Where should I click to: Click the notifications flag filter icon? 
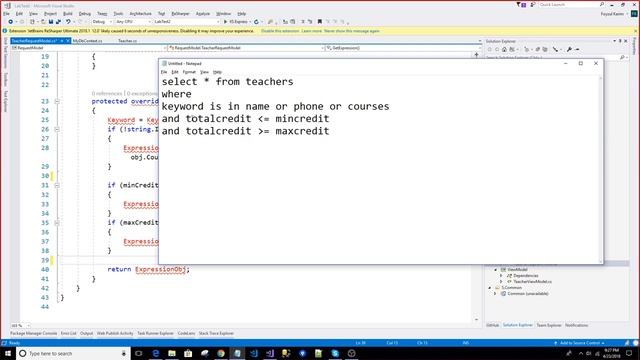coord(521,4)
